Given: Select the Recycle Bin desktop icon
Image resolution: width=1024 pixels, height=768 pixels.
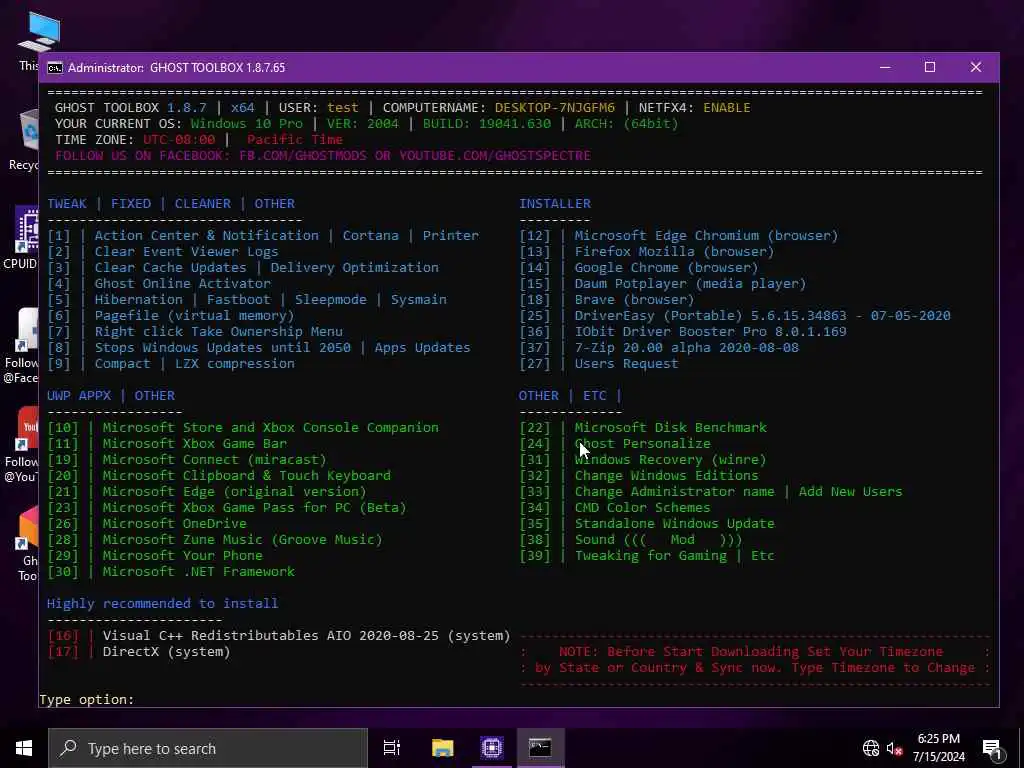Looking at the screenshot, I should 26,140.
